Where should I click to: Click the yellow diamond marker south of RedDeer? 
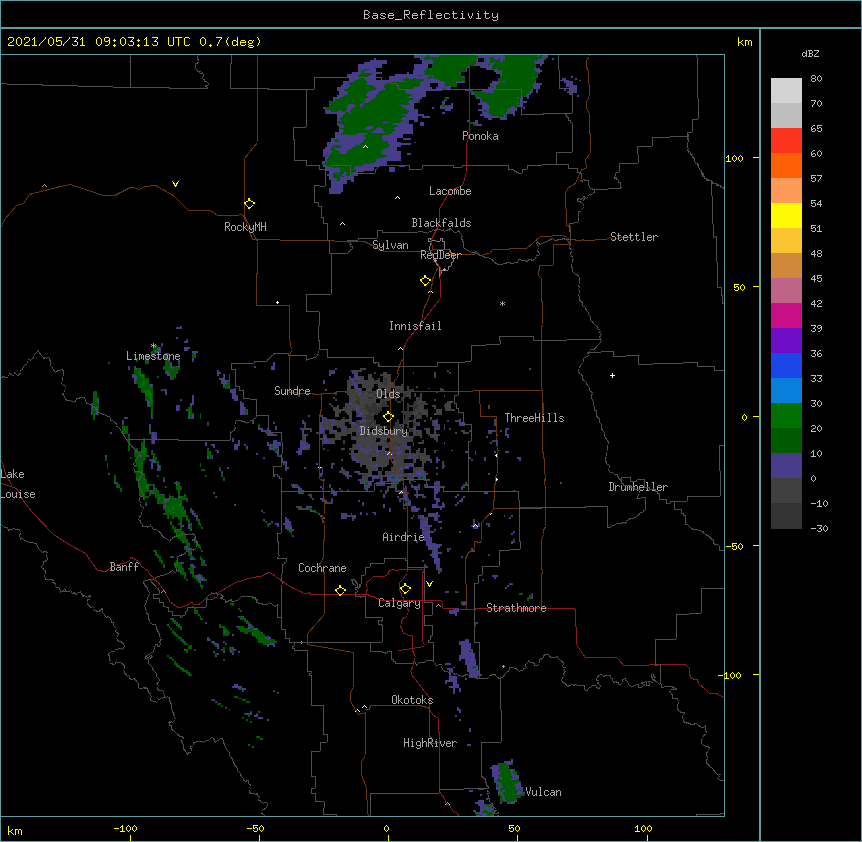425,281
